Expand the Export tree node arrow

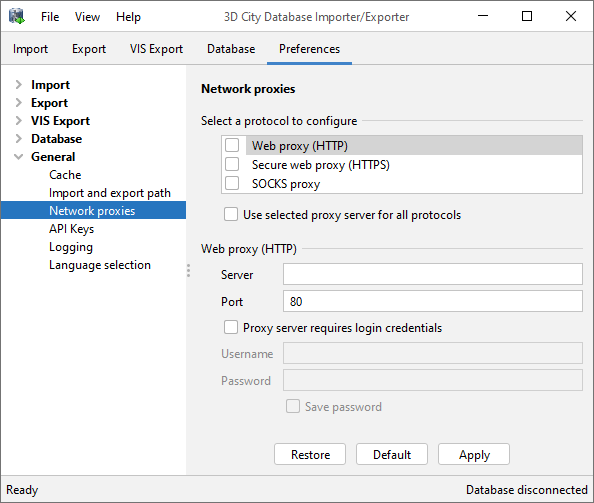pos(18,102)
